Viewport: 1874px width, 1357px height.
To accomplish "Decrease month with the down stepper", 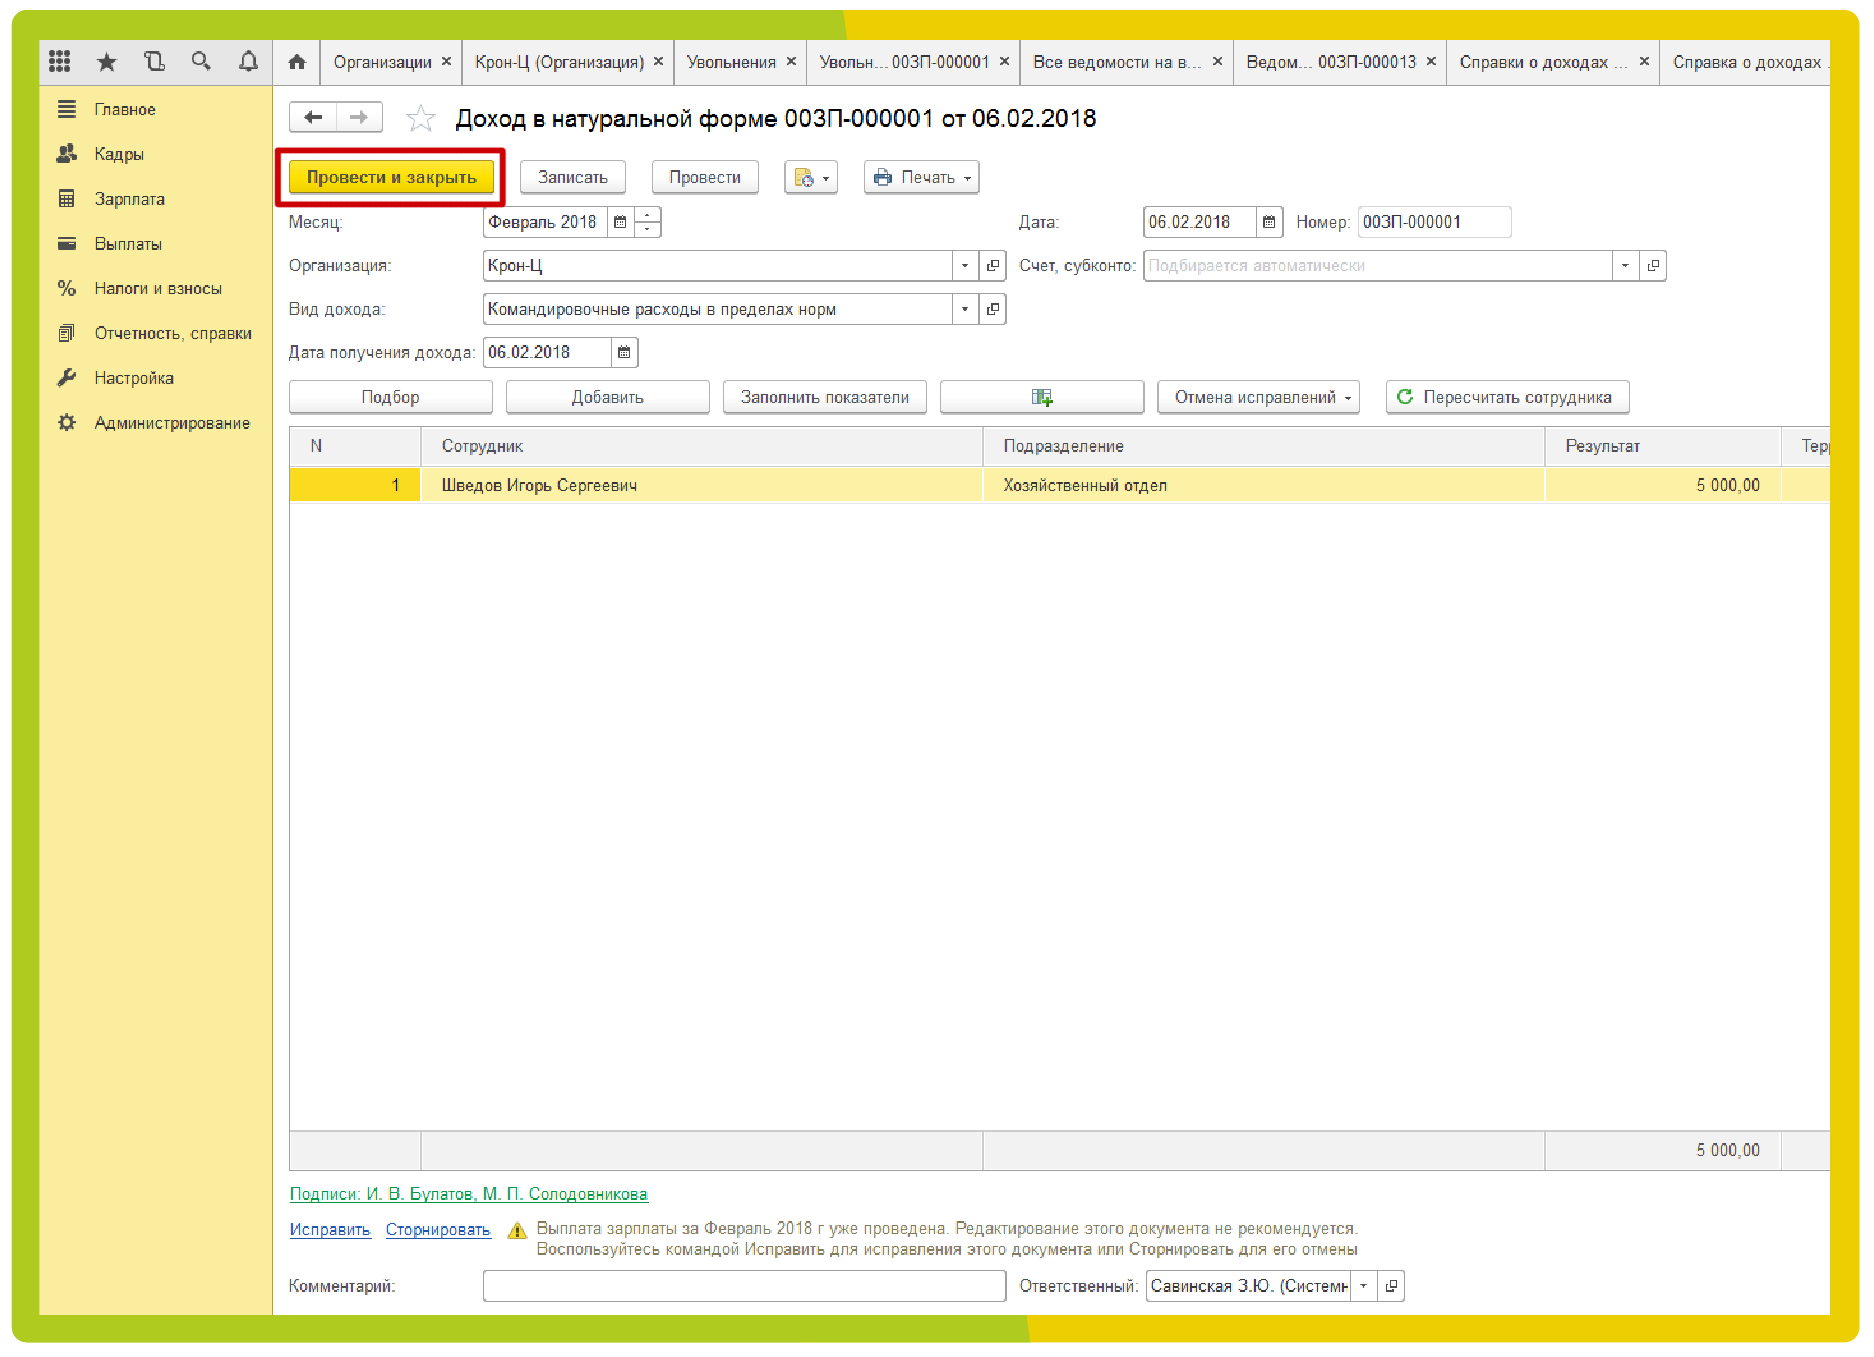I will pyautogui.click(x=647, y=229).
